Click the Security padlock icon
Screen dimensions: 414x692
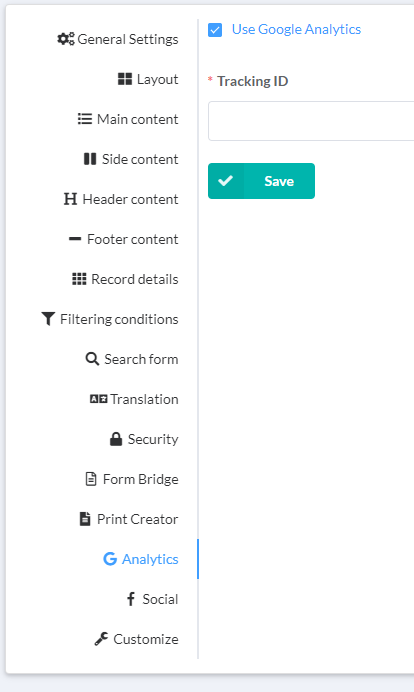pos(116,439)
